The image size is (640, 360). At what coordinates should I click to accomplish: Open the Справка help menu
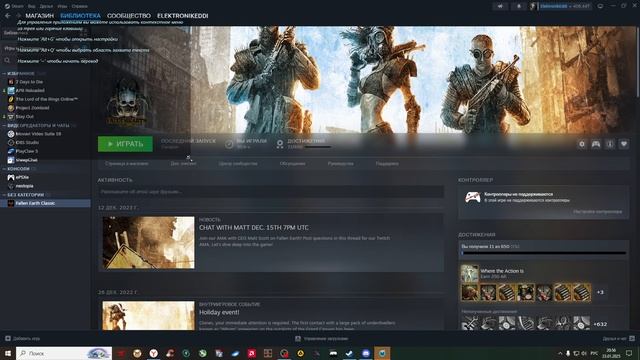tap(79, 6)
